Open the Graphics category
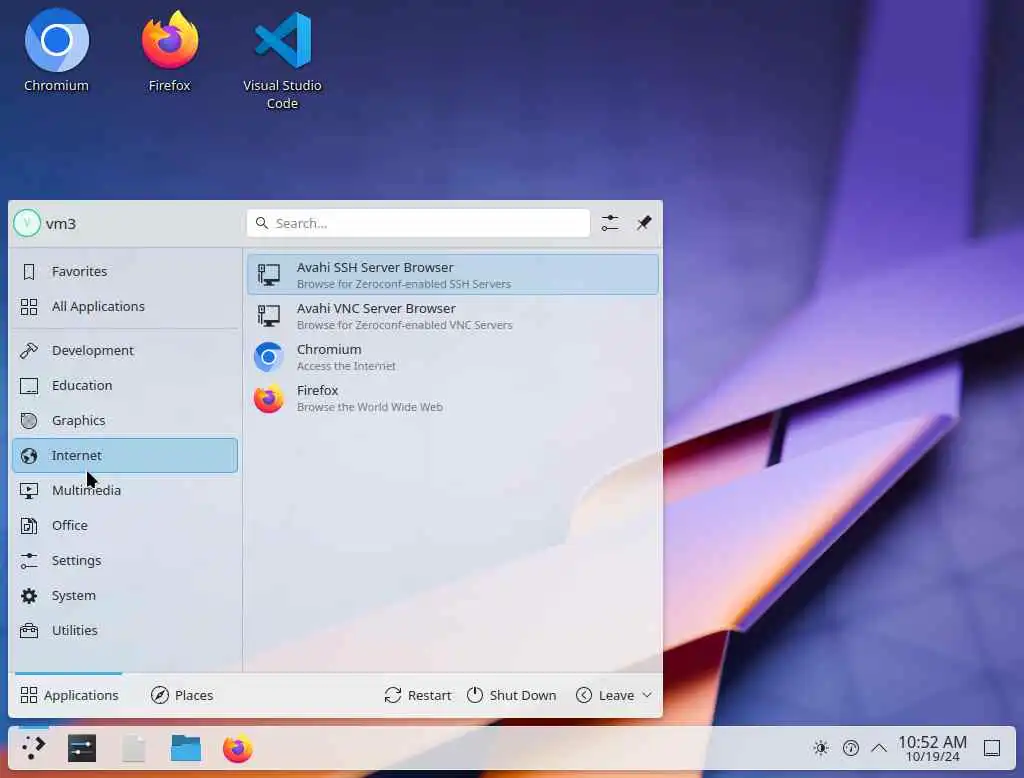 (125, 420)
